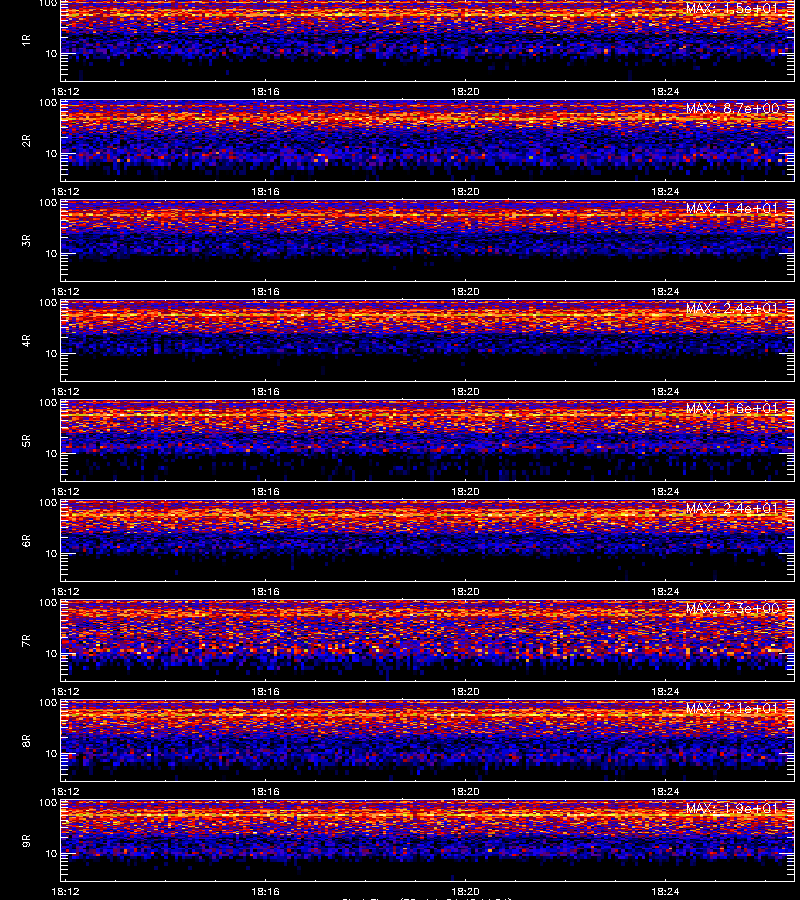
Task: Click the 3R spectrogram plot area
Action: [x=428, y=240]
